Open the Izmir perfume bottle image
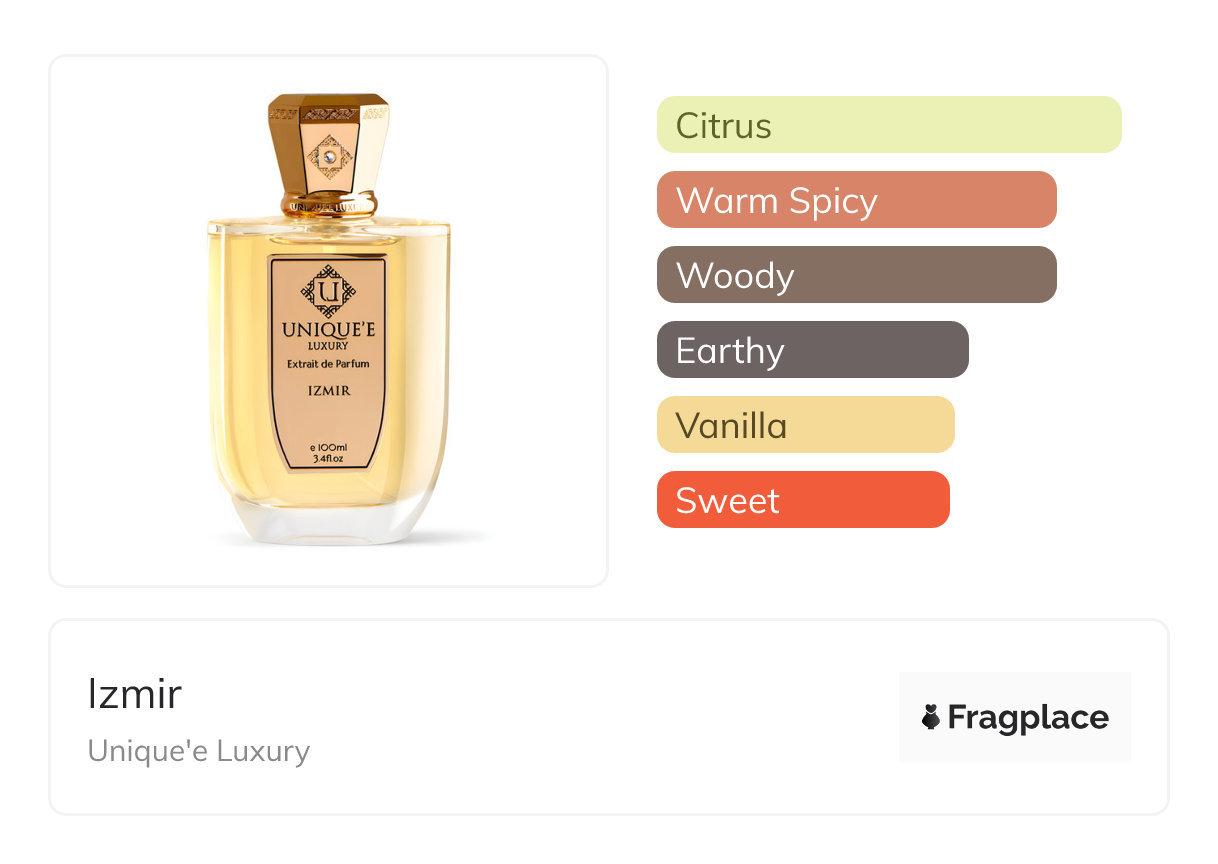 click(329, 320)
